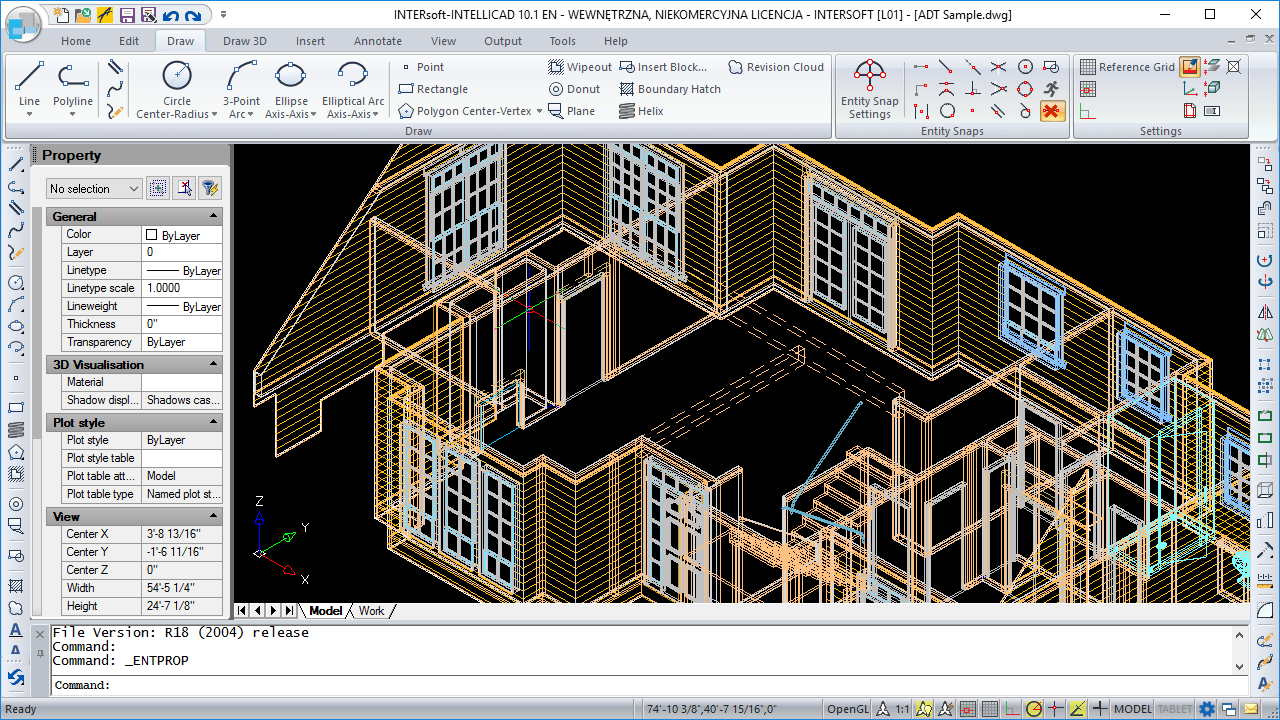Choose the Wipeout tool
Viewport: 1280px width, 720px height.
pyautogui.click(x=580, y=67)
